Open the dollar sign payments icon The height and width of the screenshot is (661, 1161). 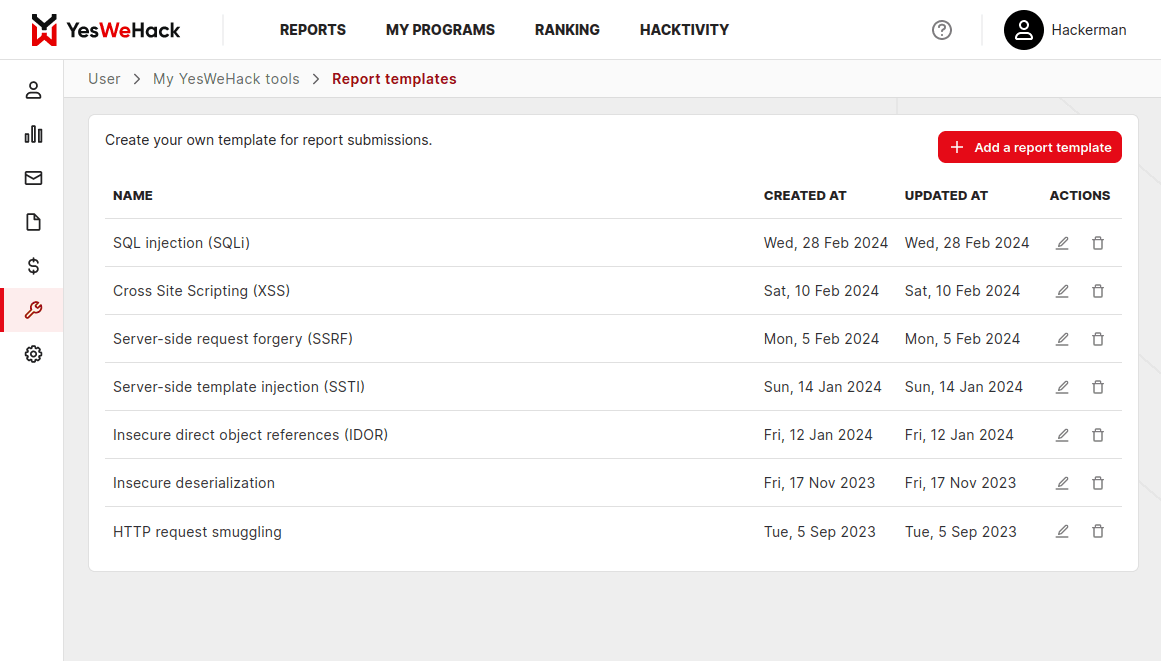point(33,266)
